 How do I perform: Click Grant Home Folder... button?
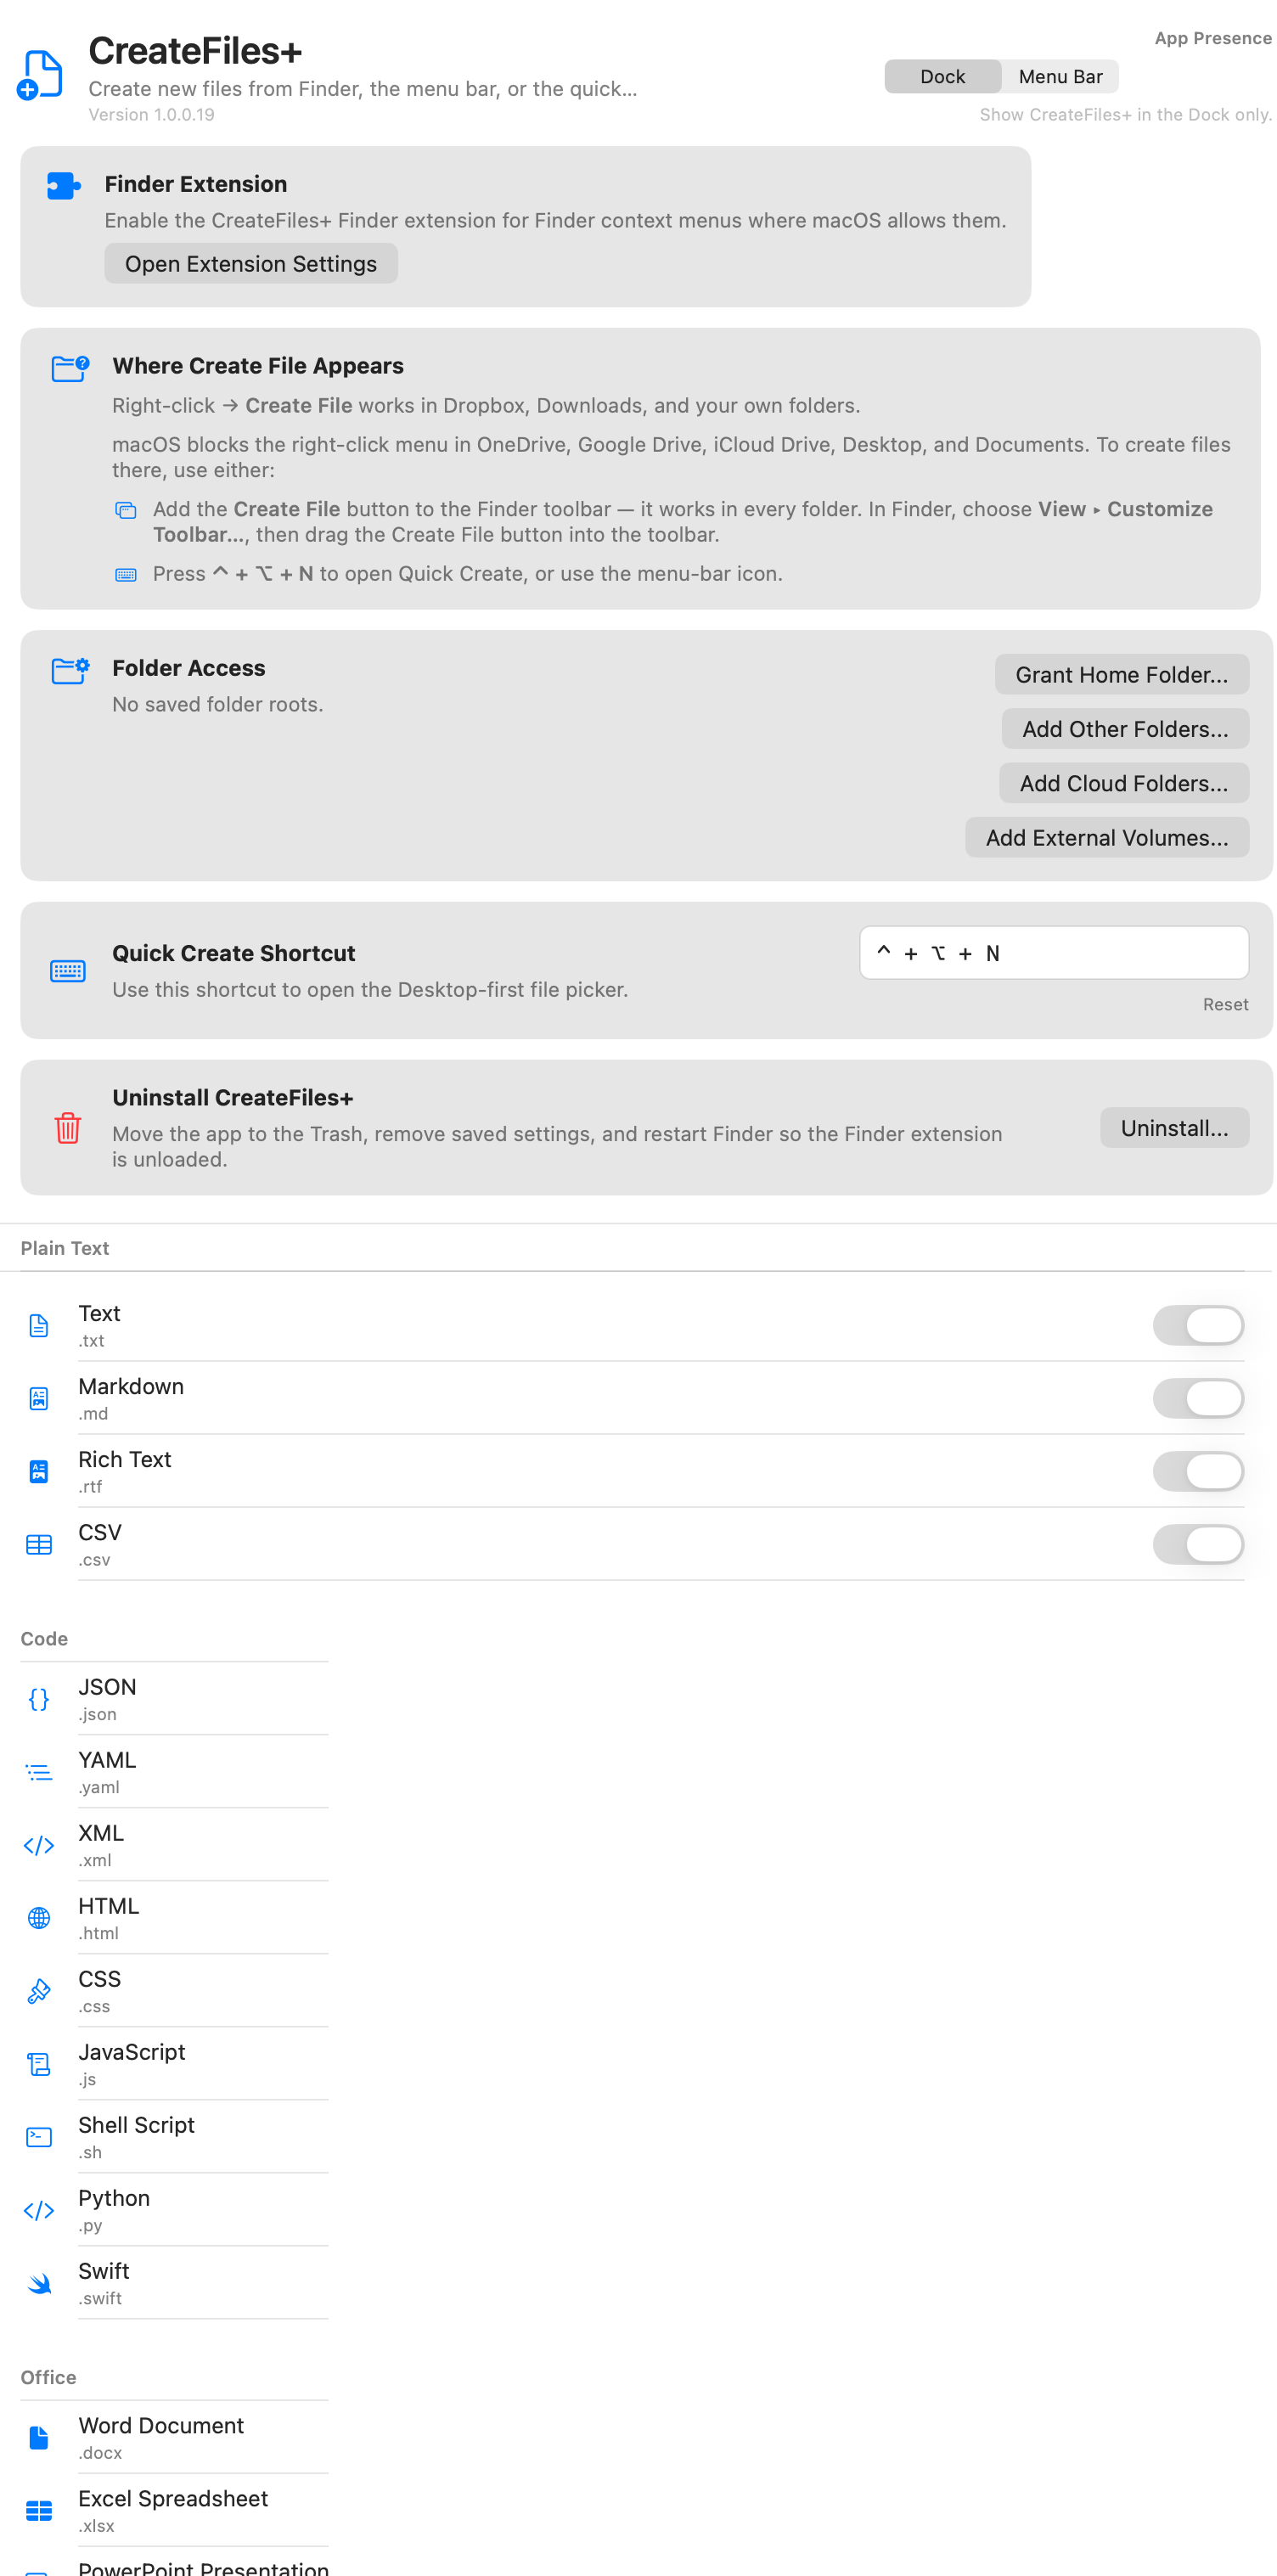1122,674
